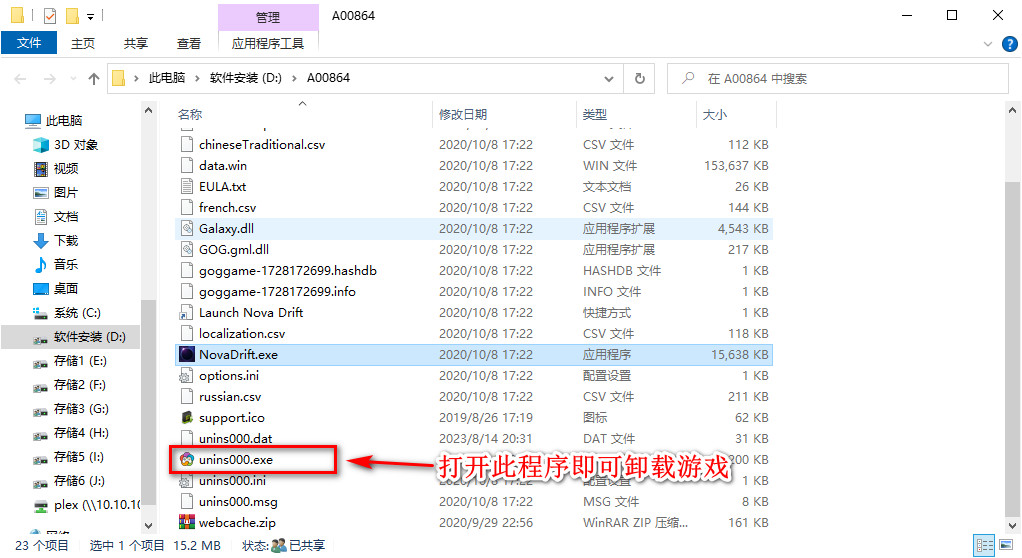Click the unins000.exe uninstaller icon
This screenshot has width=1022, height=558.
coord(187,459)
